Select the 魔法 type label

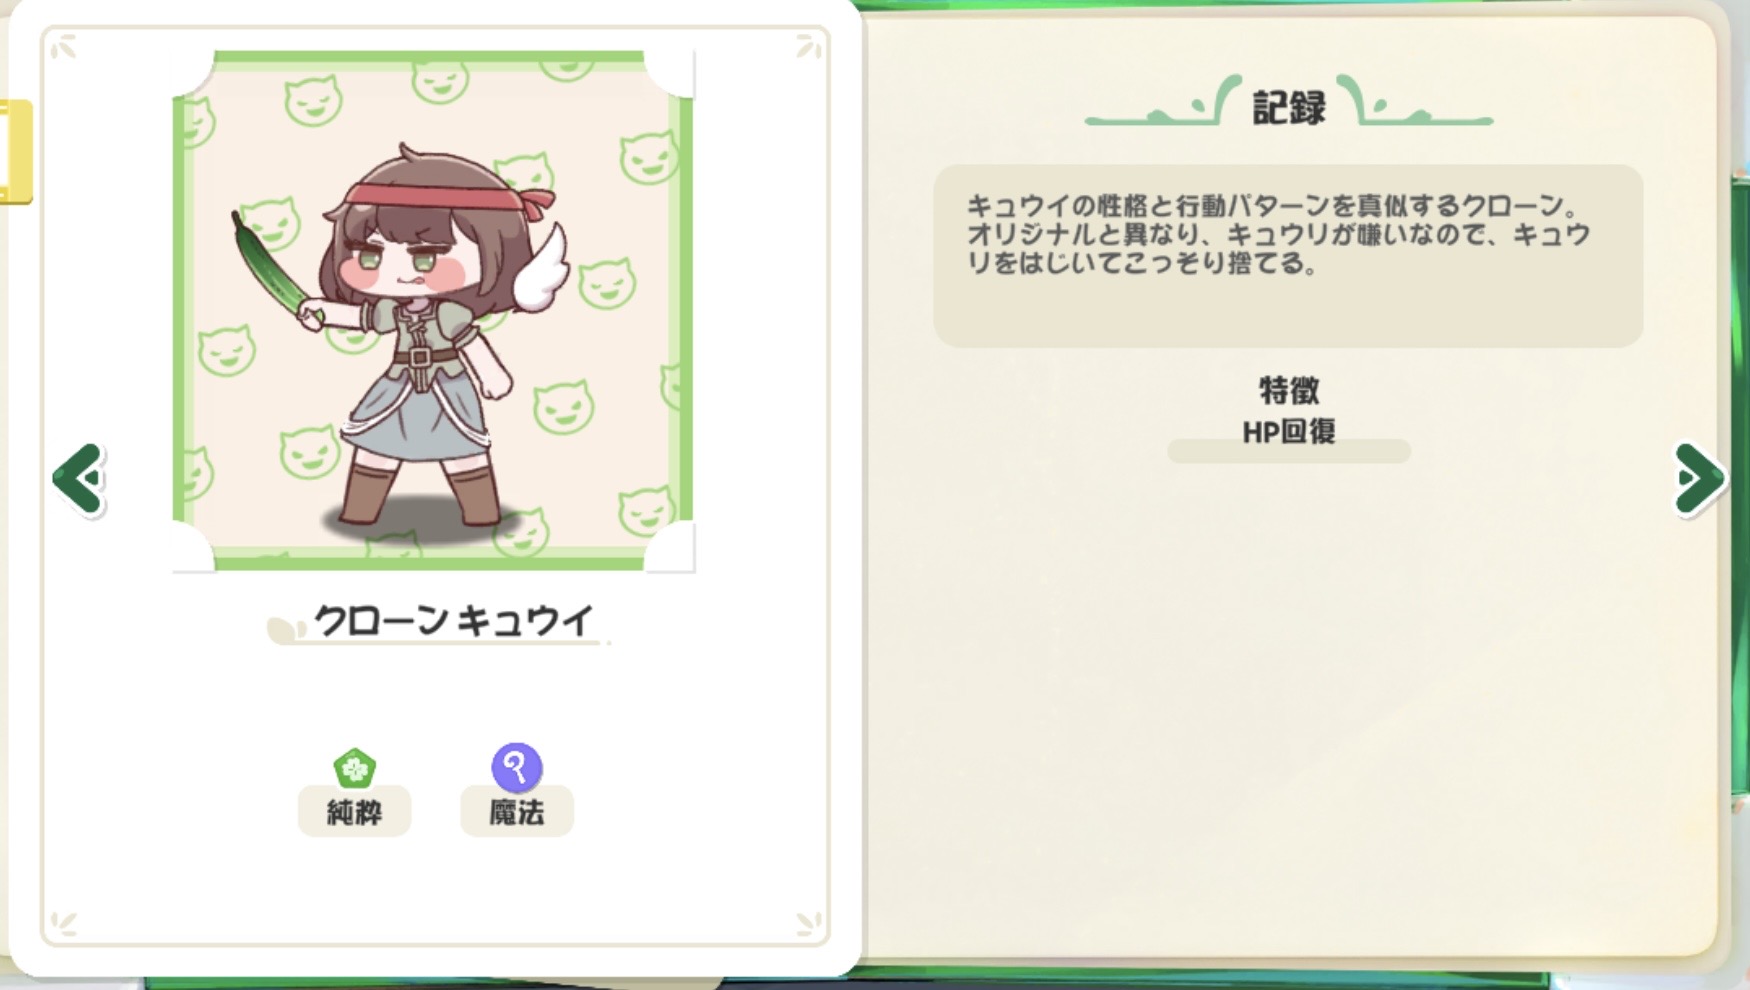pyautogui.click(x=517, y=812)
